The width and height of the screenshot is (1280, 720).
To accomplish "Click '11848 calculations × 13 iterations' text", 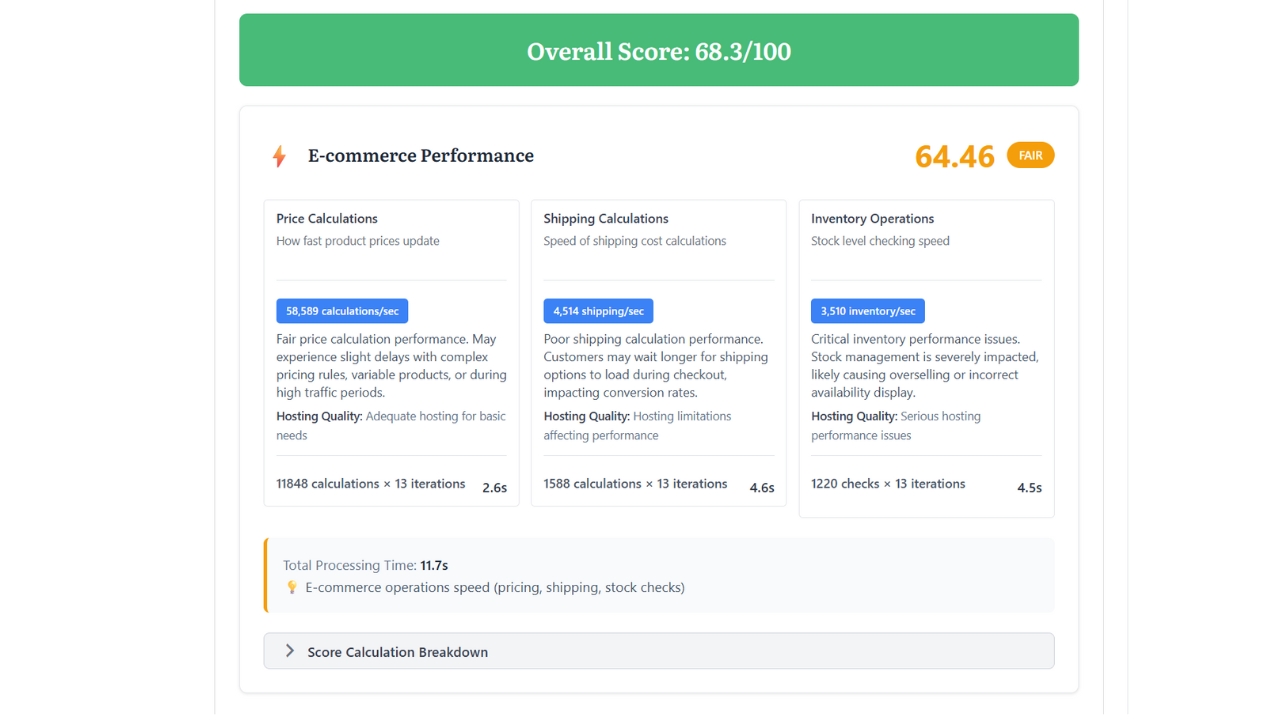I will 371,484.
